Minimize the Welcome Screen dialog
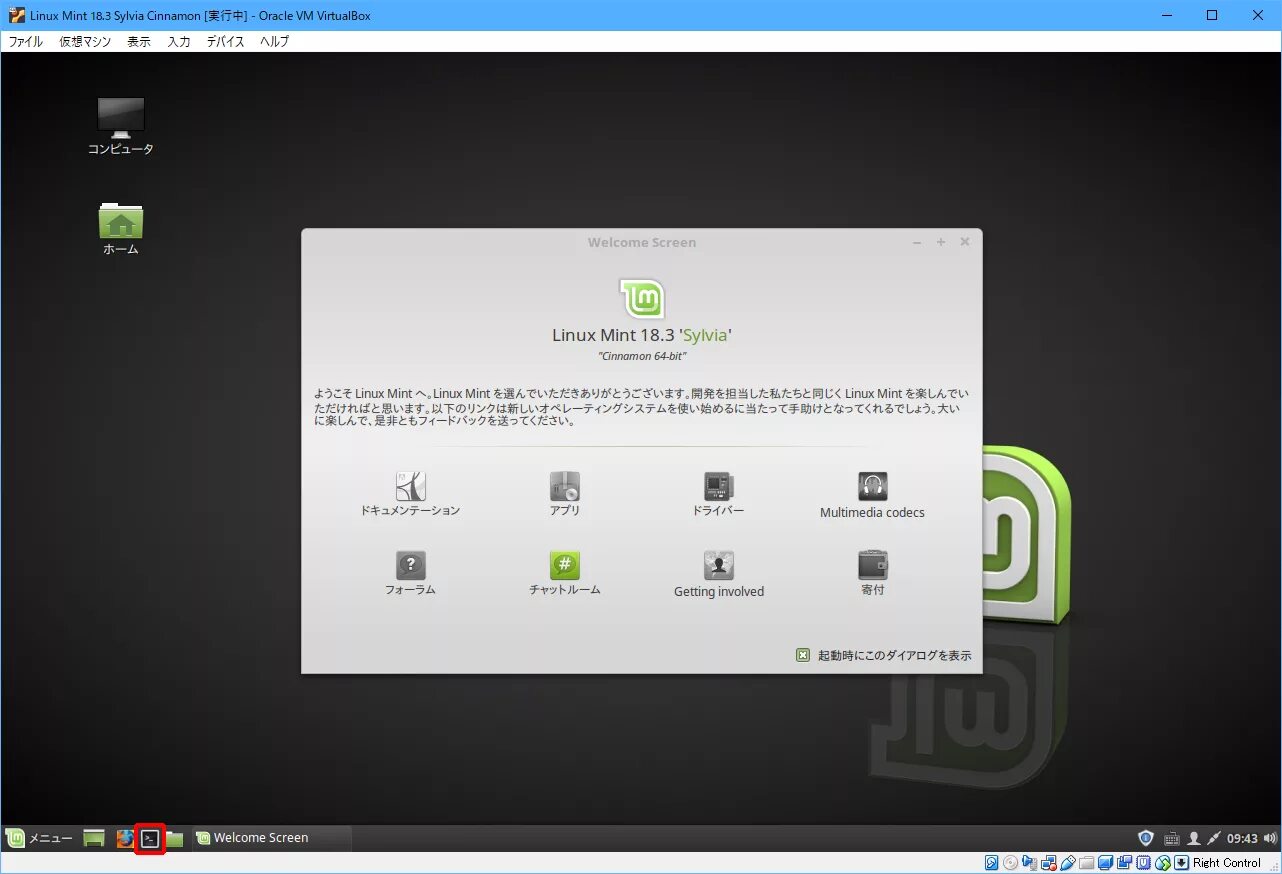 pyautogui.click(x=917, y=242)
